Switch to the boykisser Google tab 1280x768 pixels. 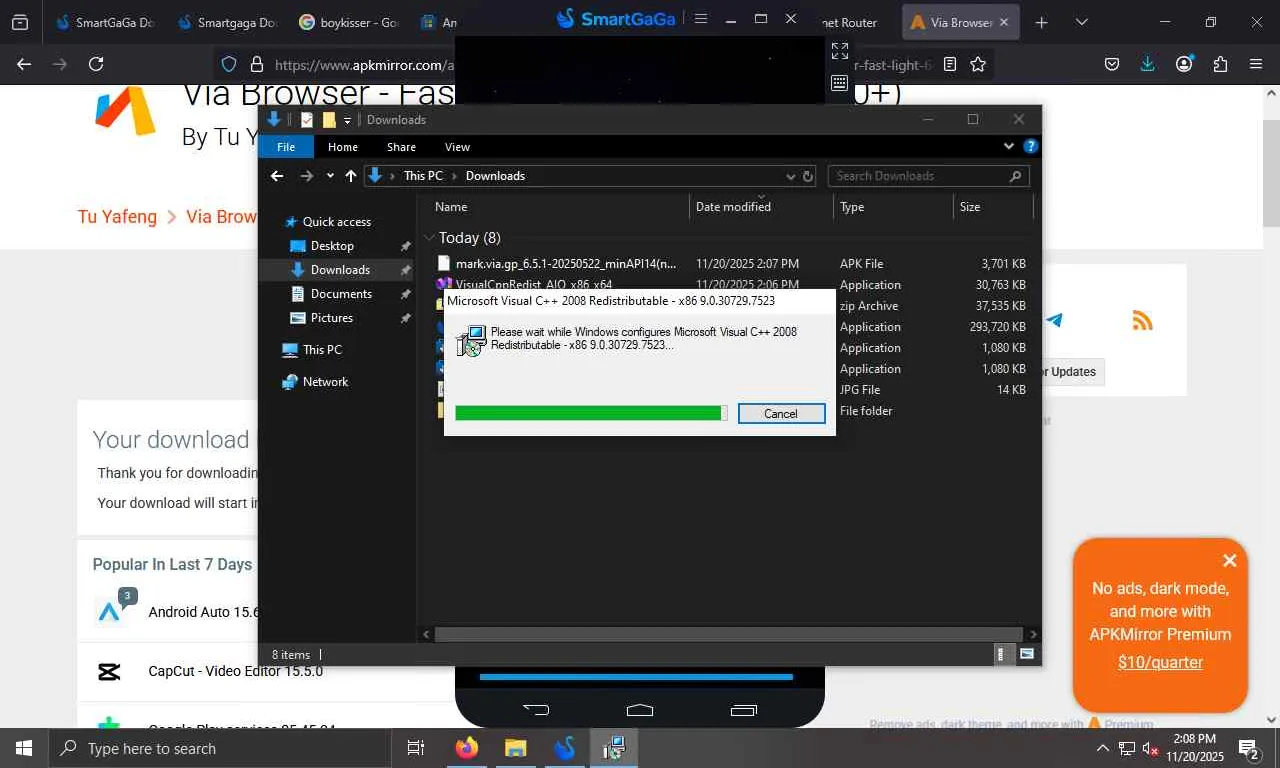(348, 22)
